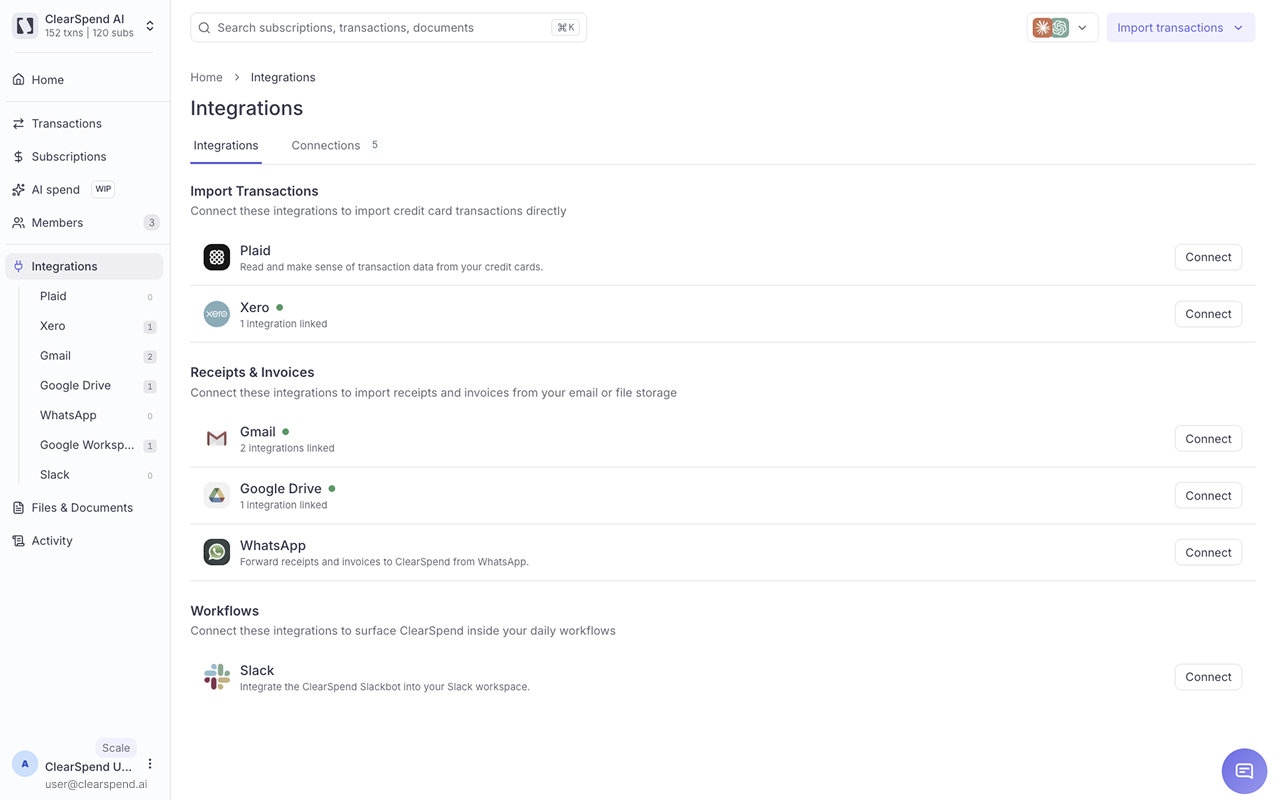Screen dimensions: 1280x800
Task: Connect the Xero integration
Action: 1208,314
